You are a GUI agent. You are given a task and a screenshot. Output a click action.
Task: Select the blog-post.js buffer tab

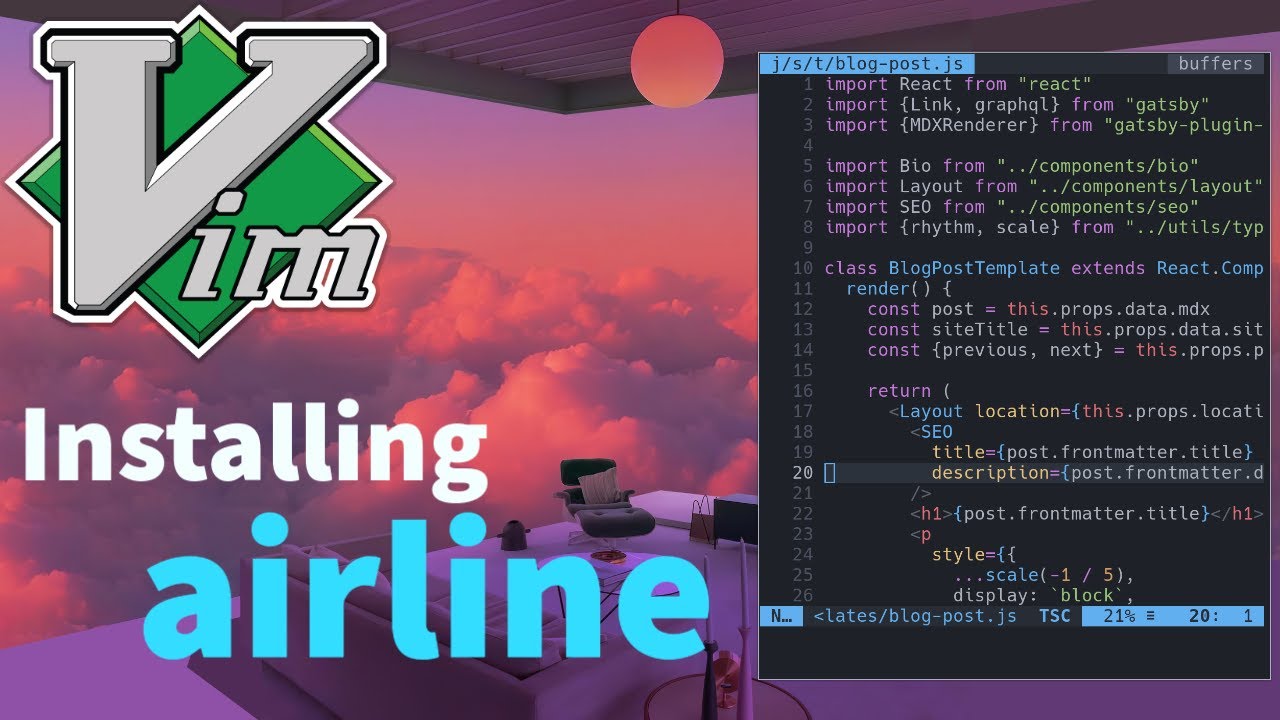866,63
